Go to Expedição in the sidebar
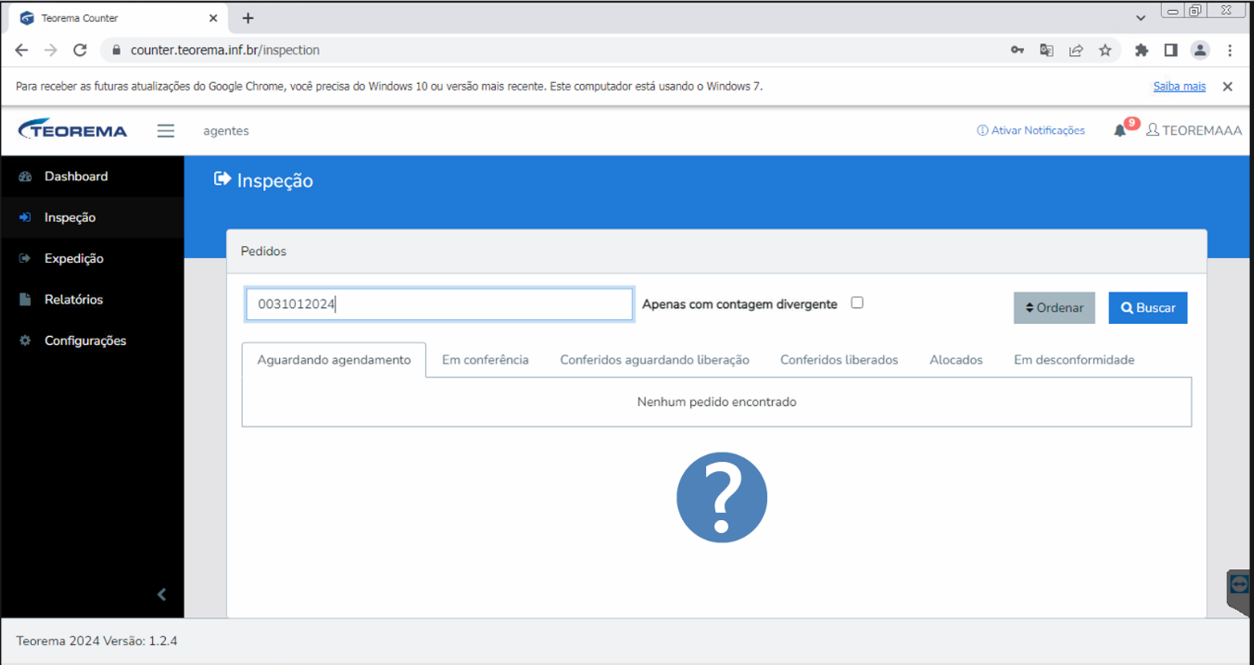The width and height of the screenshot is (1254, 665). pyautogui.click(x=74, y=258)
